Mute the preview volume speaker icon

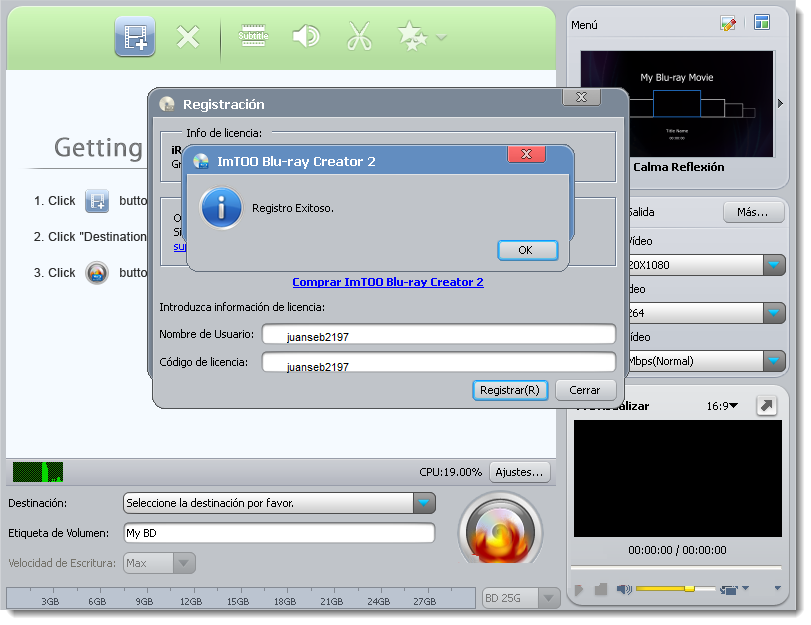(624, 589)
